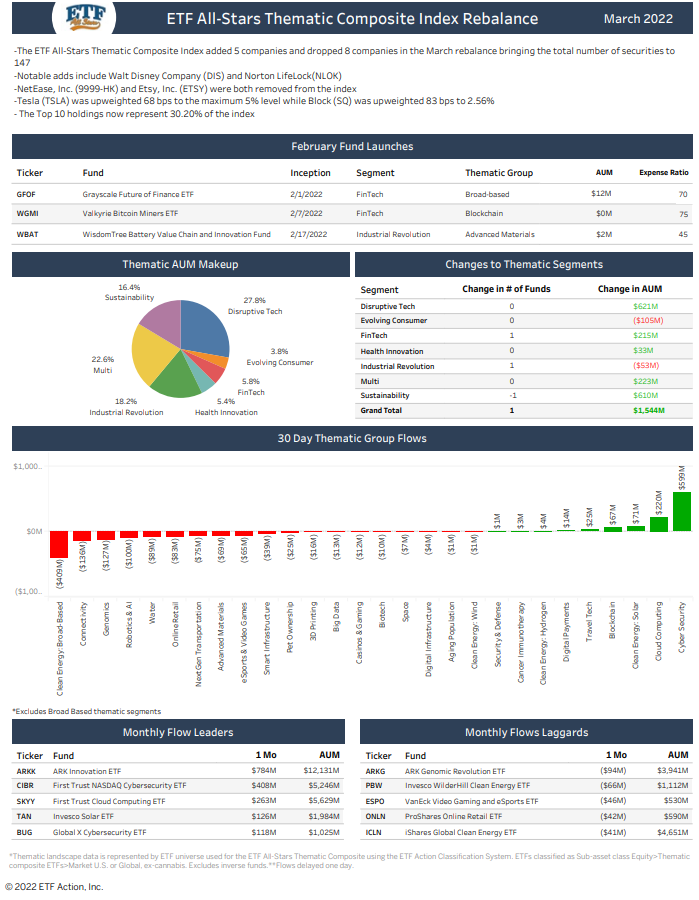Click the '27.8% Disruptive Tech' pie label

255,306
